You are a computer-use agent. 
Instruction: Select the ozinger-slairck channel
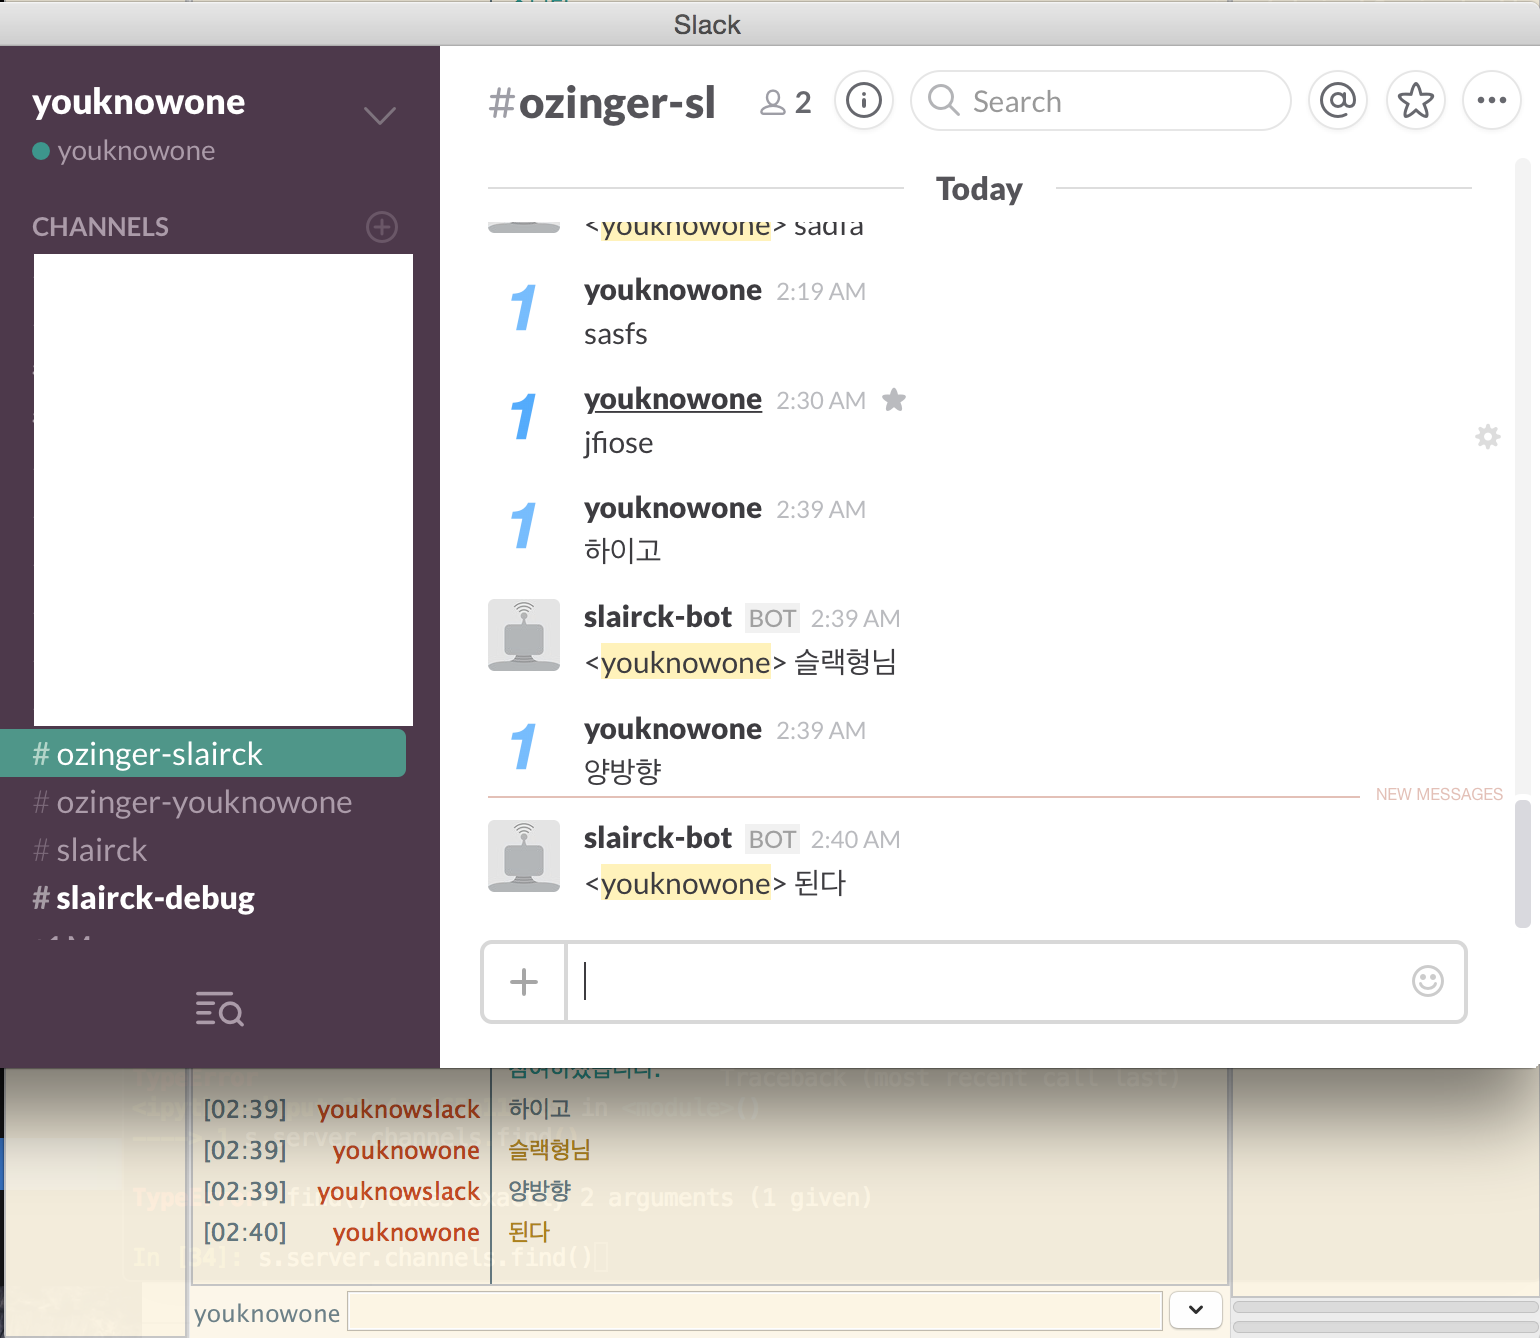tap(203, 753)
